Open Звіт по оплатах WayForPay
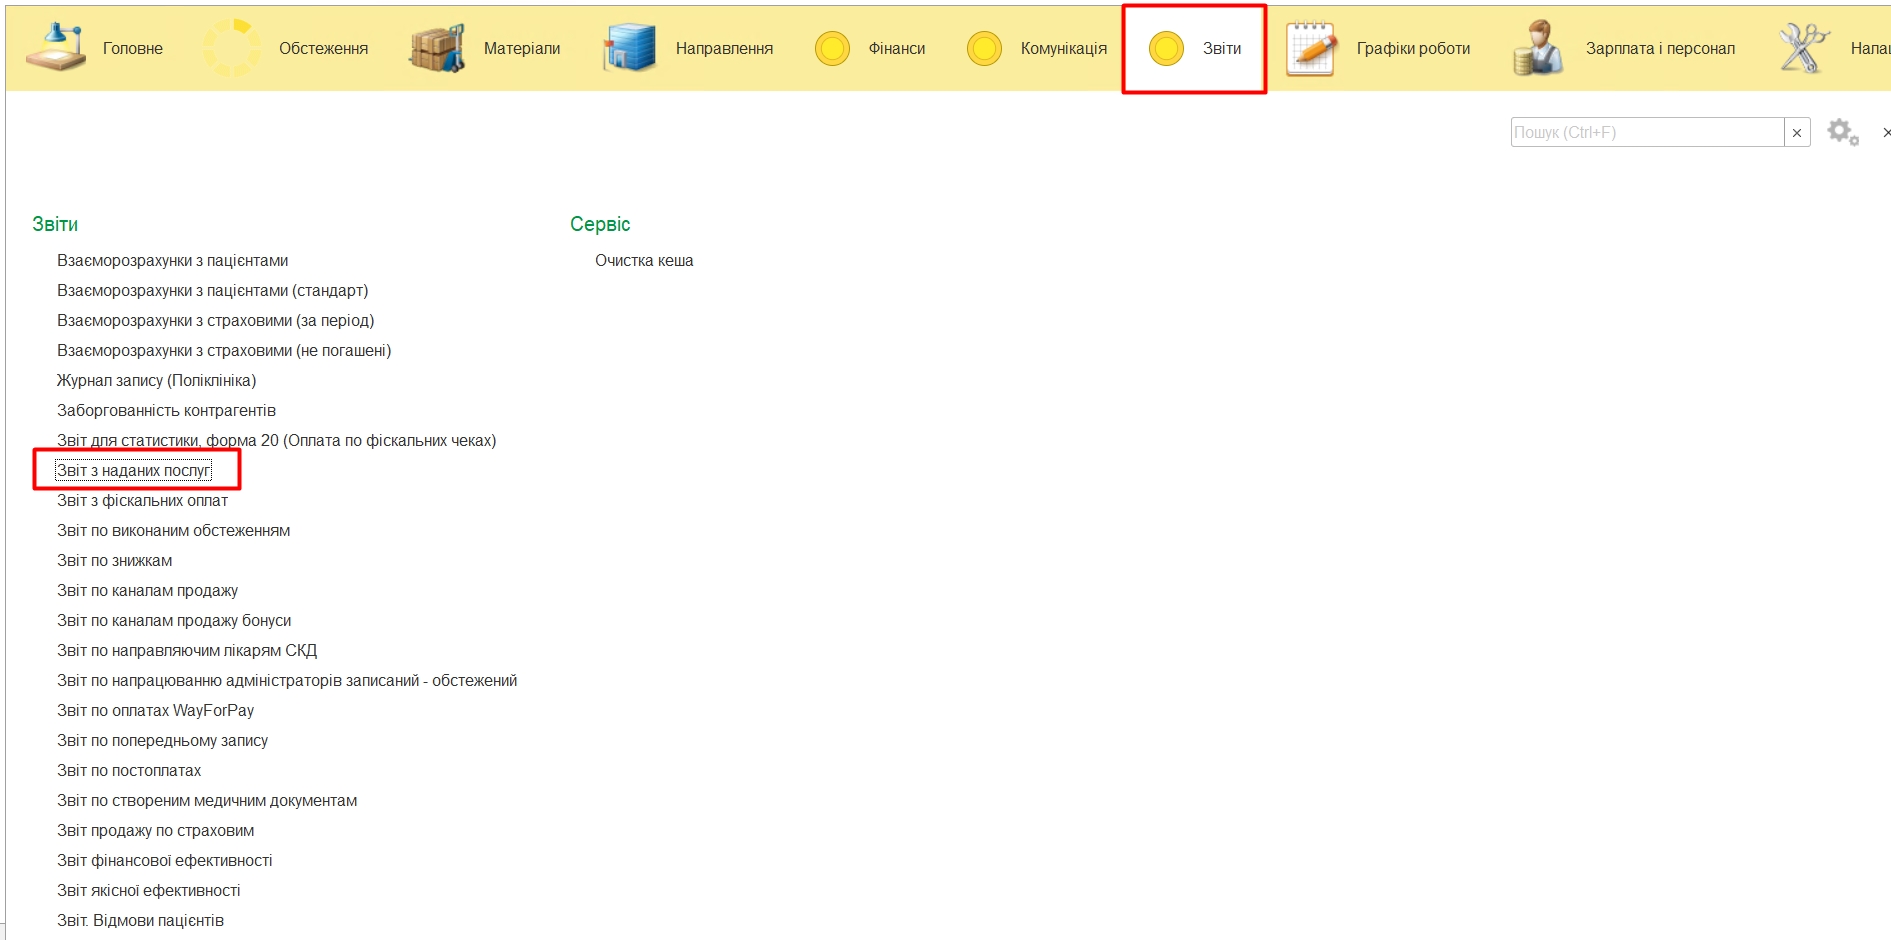 (155, 710)
